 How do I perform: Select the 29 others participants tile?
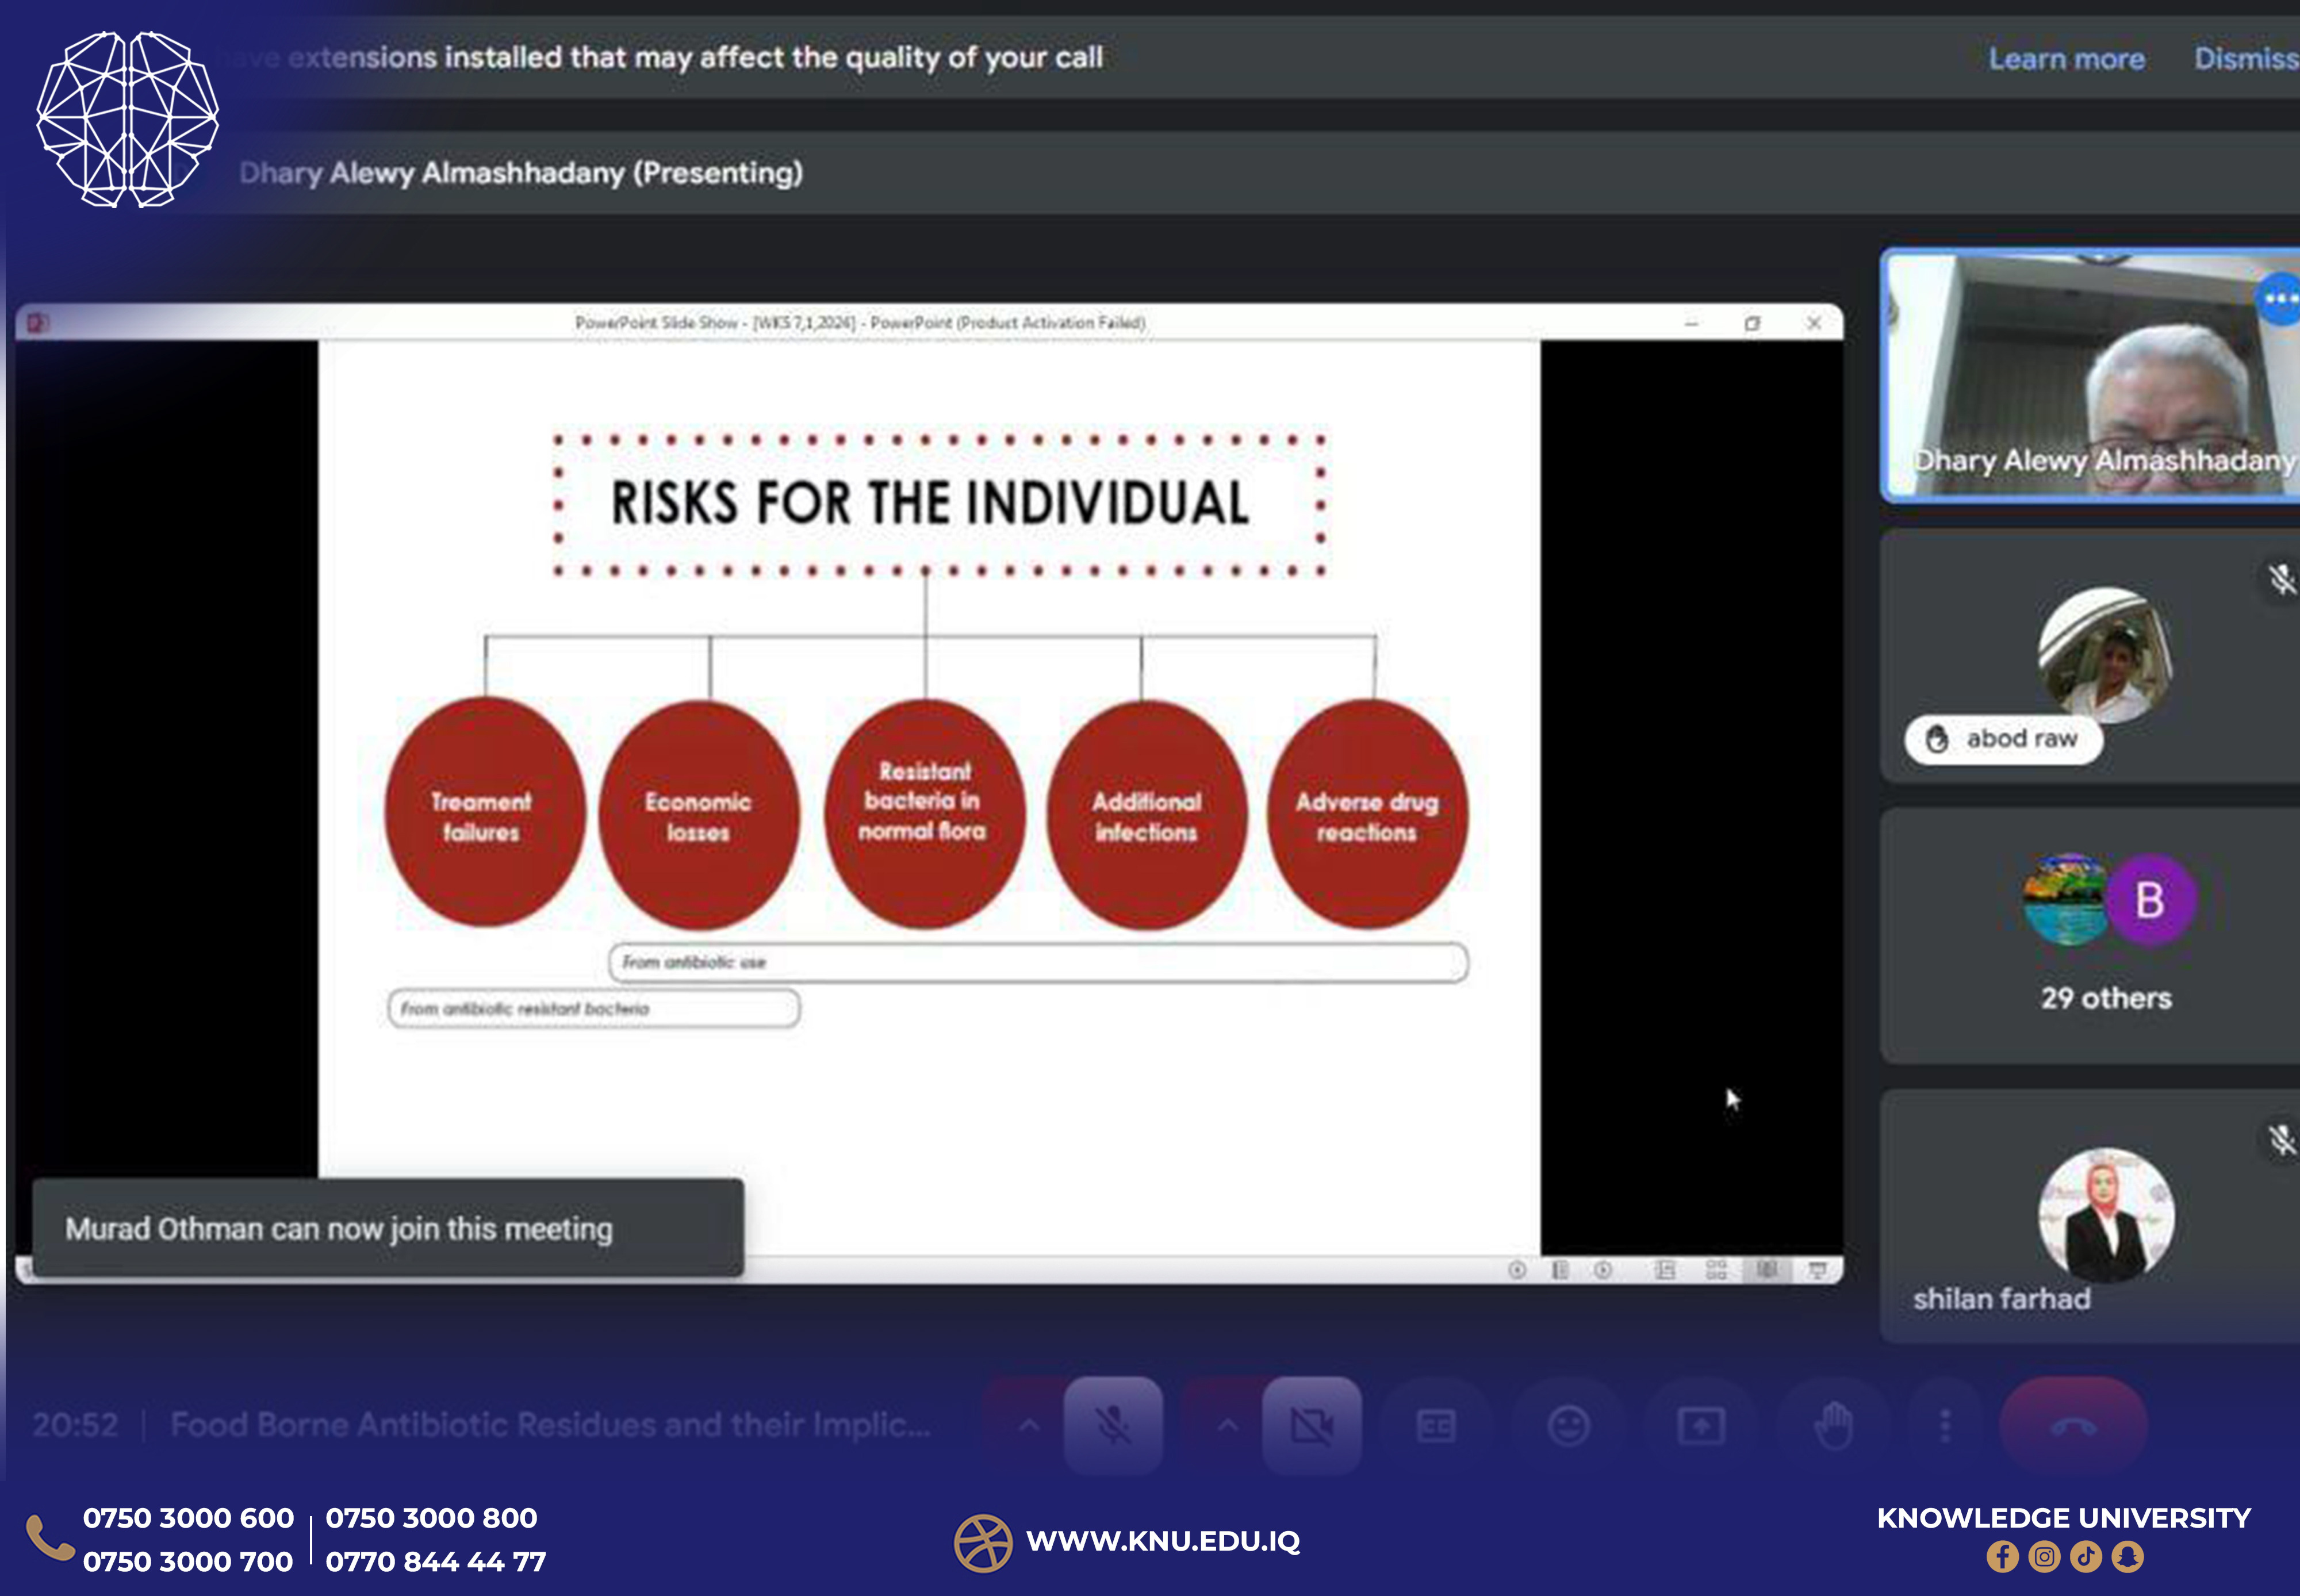(2105, 935)
